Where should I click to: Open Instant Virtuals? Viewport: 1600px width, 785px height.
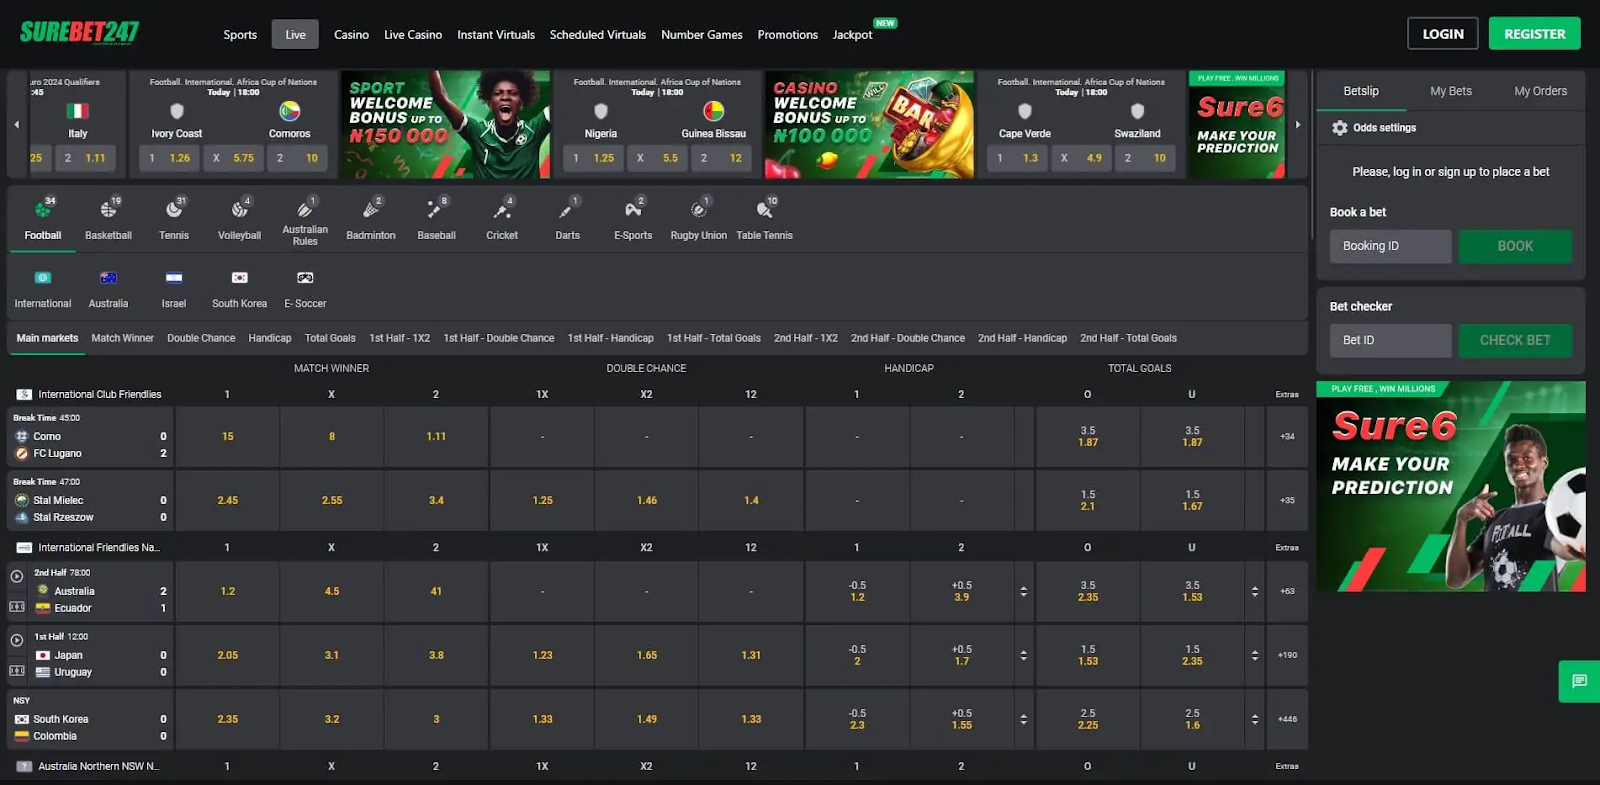click(496, 35)
